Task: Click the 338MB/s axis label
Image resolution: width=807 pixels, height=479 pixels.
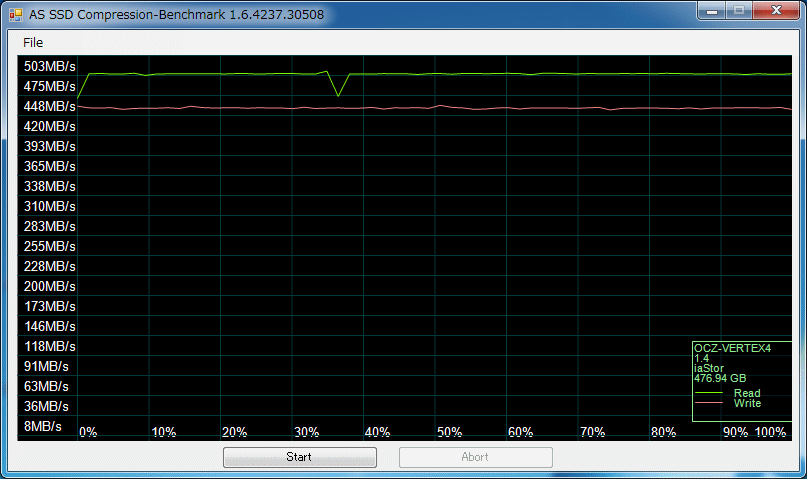Action: pyautogui.click(x=49, y=186)
